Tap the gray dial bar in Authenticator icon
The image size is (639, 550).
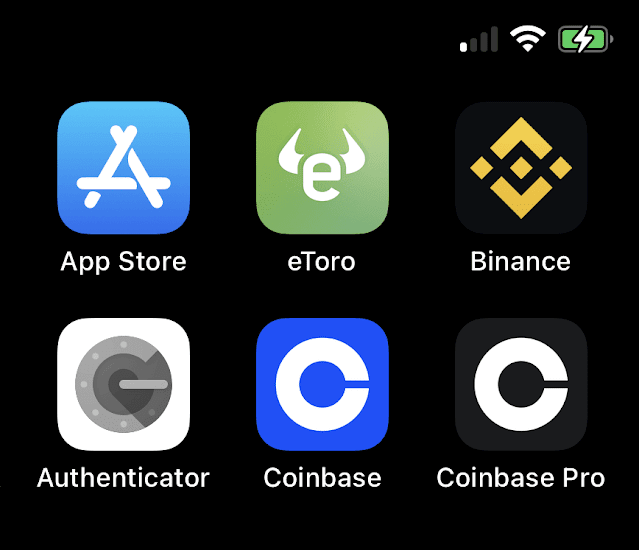[143, 384]
